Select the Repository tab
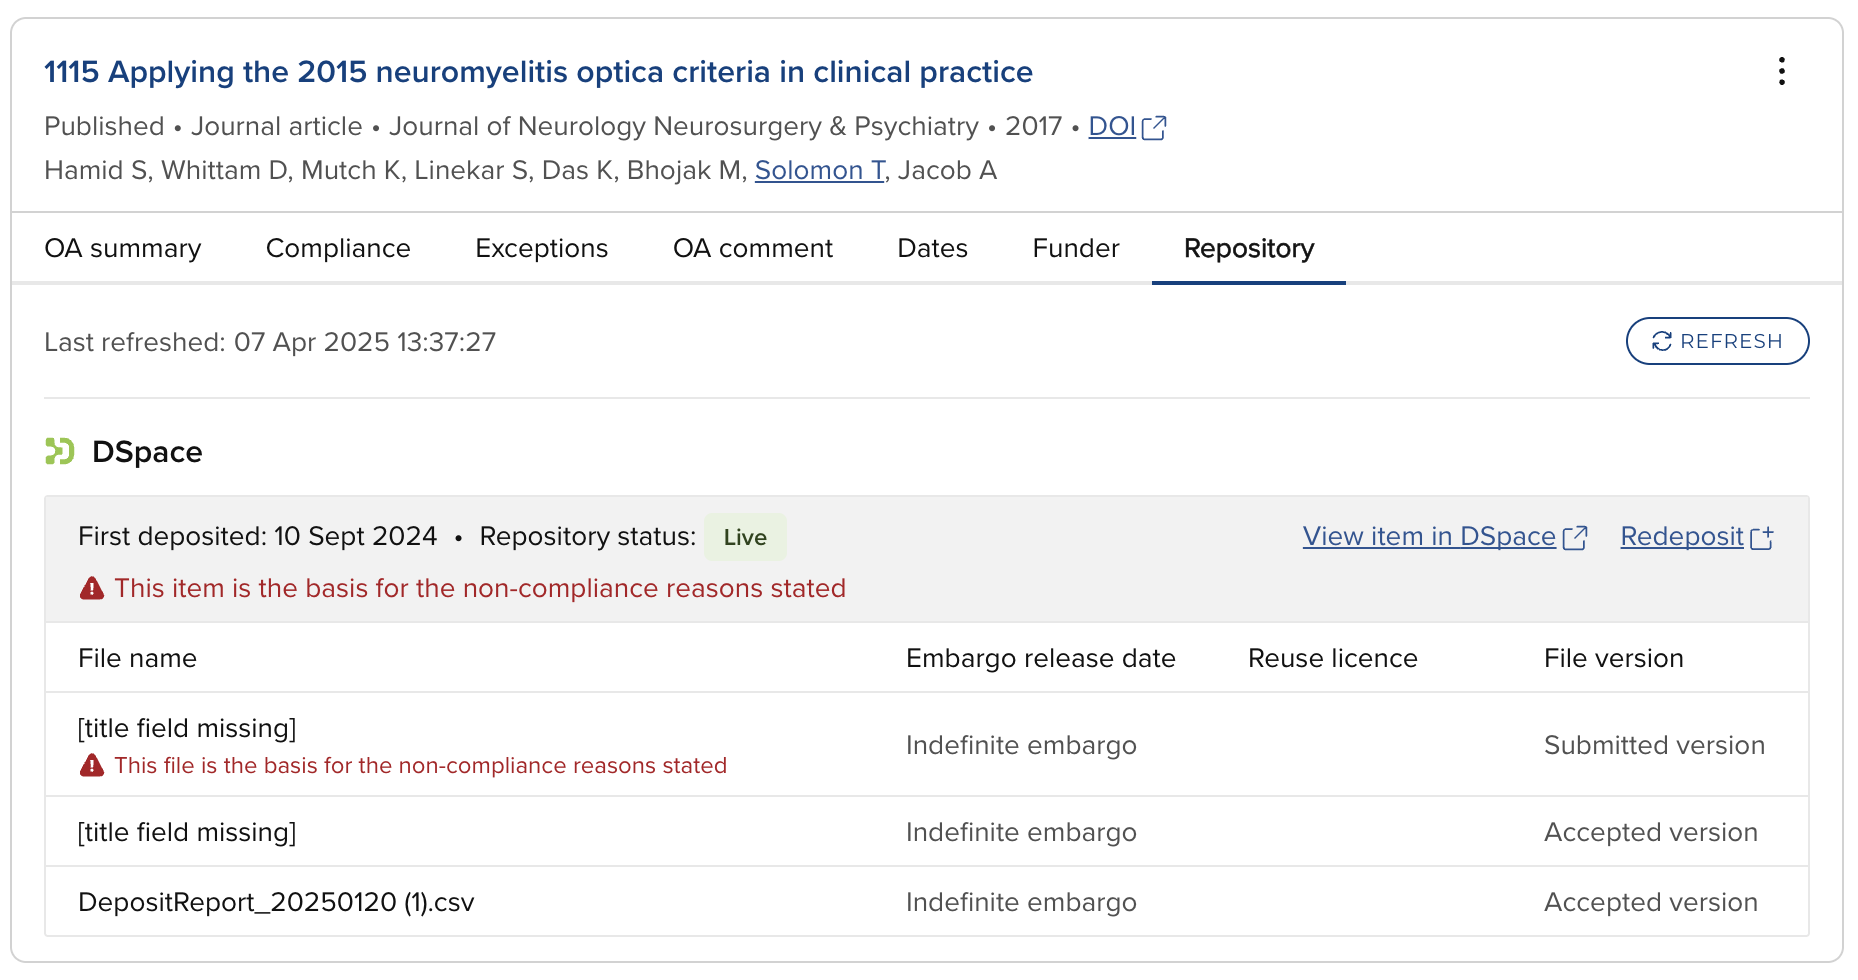Image resolution: width=1858 pixels, height=980 pixels. (1248, 248)
